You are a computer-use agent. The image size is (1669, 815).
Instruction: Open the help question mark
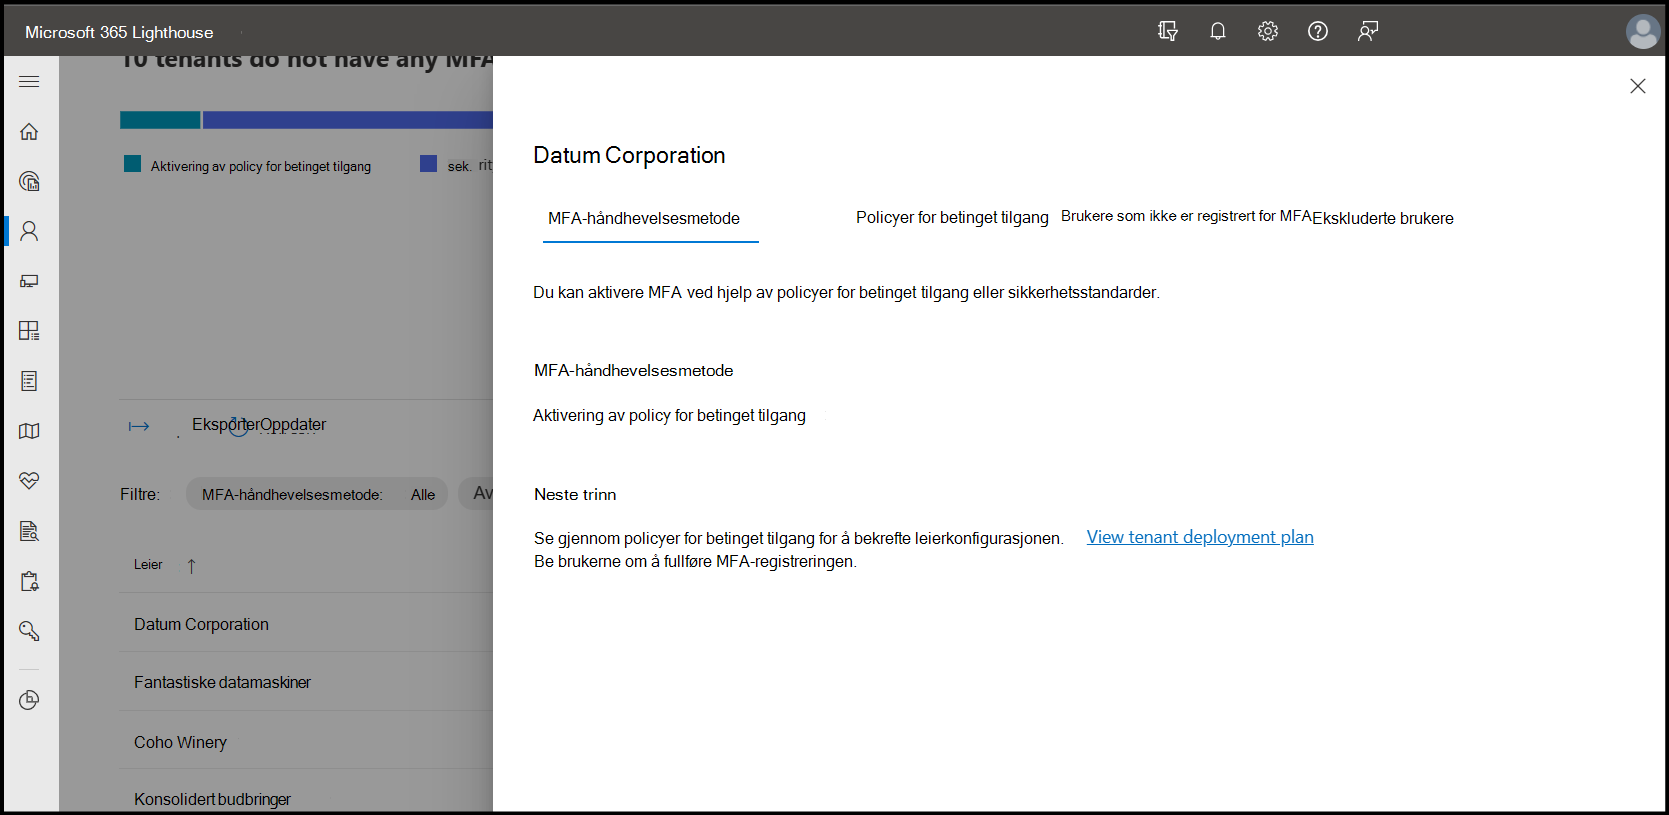coord(1318,31)
